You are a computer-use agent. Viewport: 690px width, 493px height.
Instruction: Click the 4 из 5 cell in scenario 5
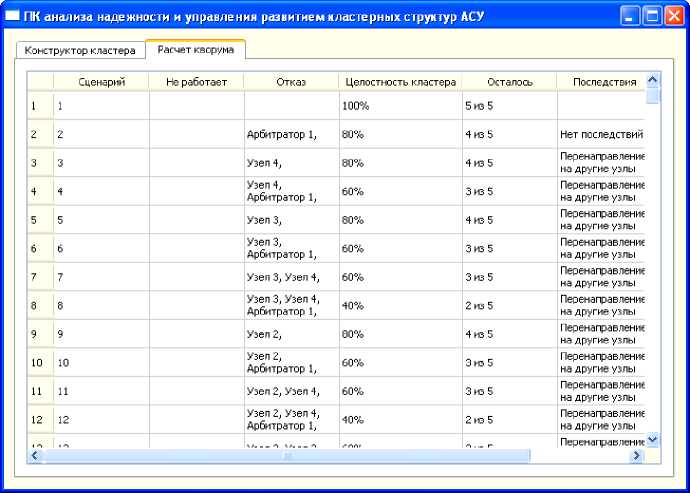pos(510,220)
